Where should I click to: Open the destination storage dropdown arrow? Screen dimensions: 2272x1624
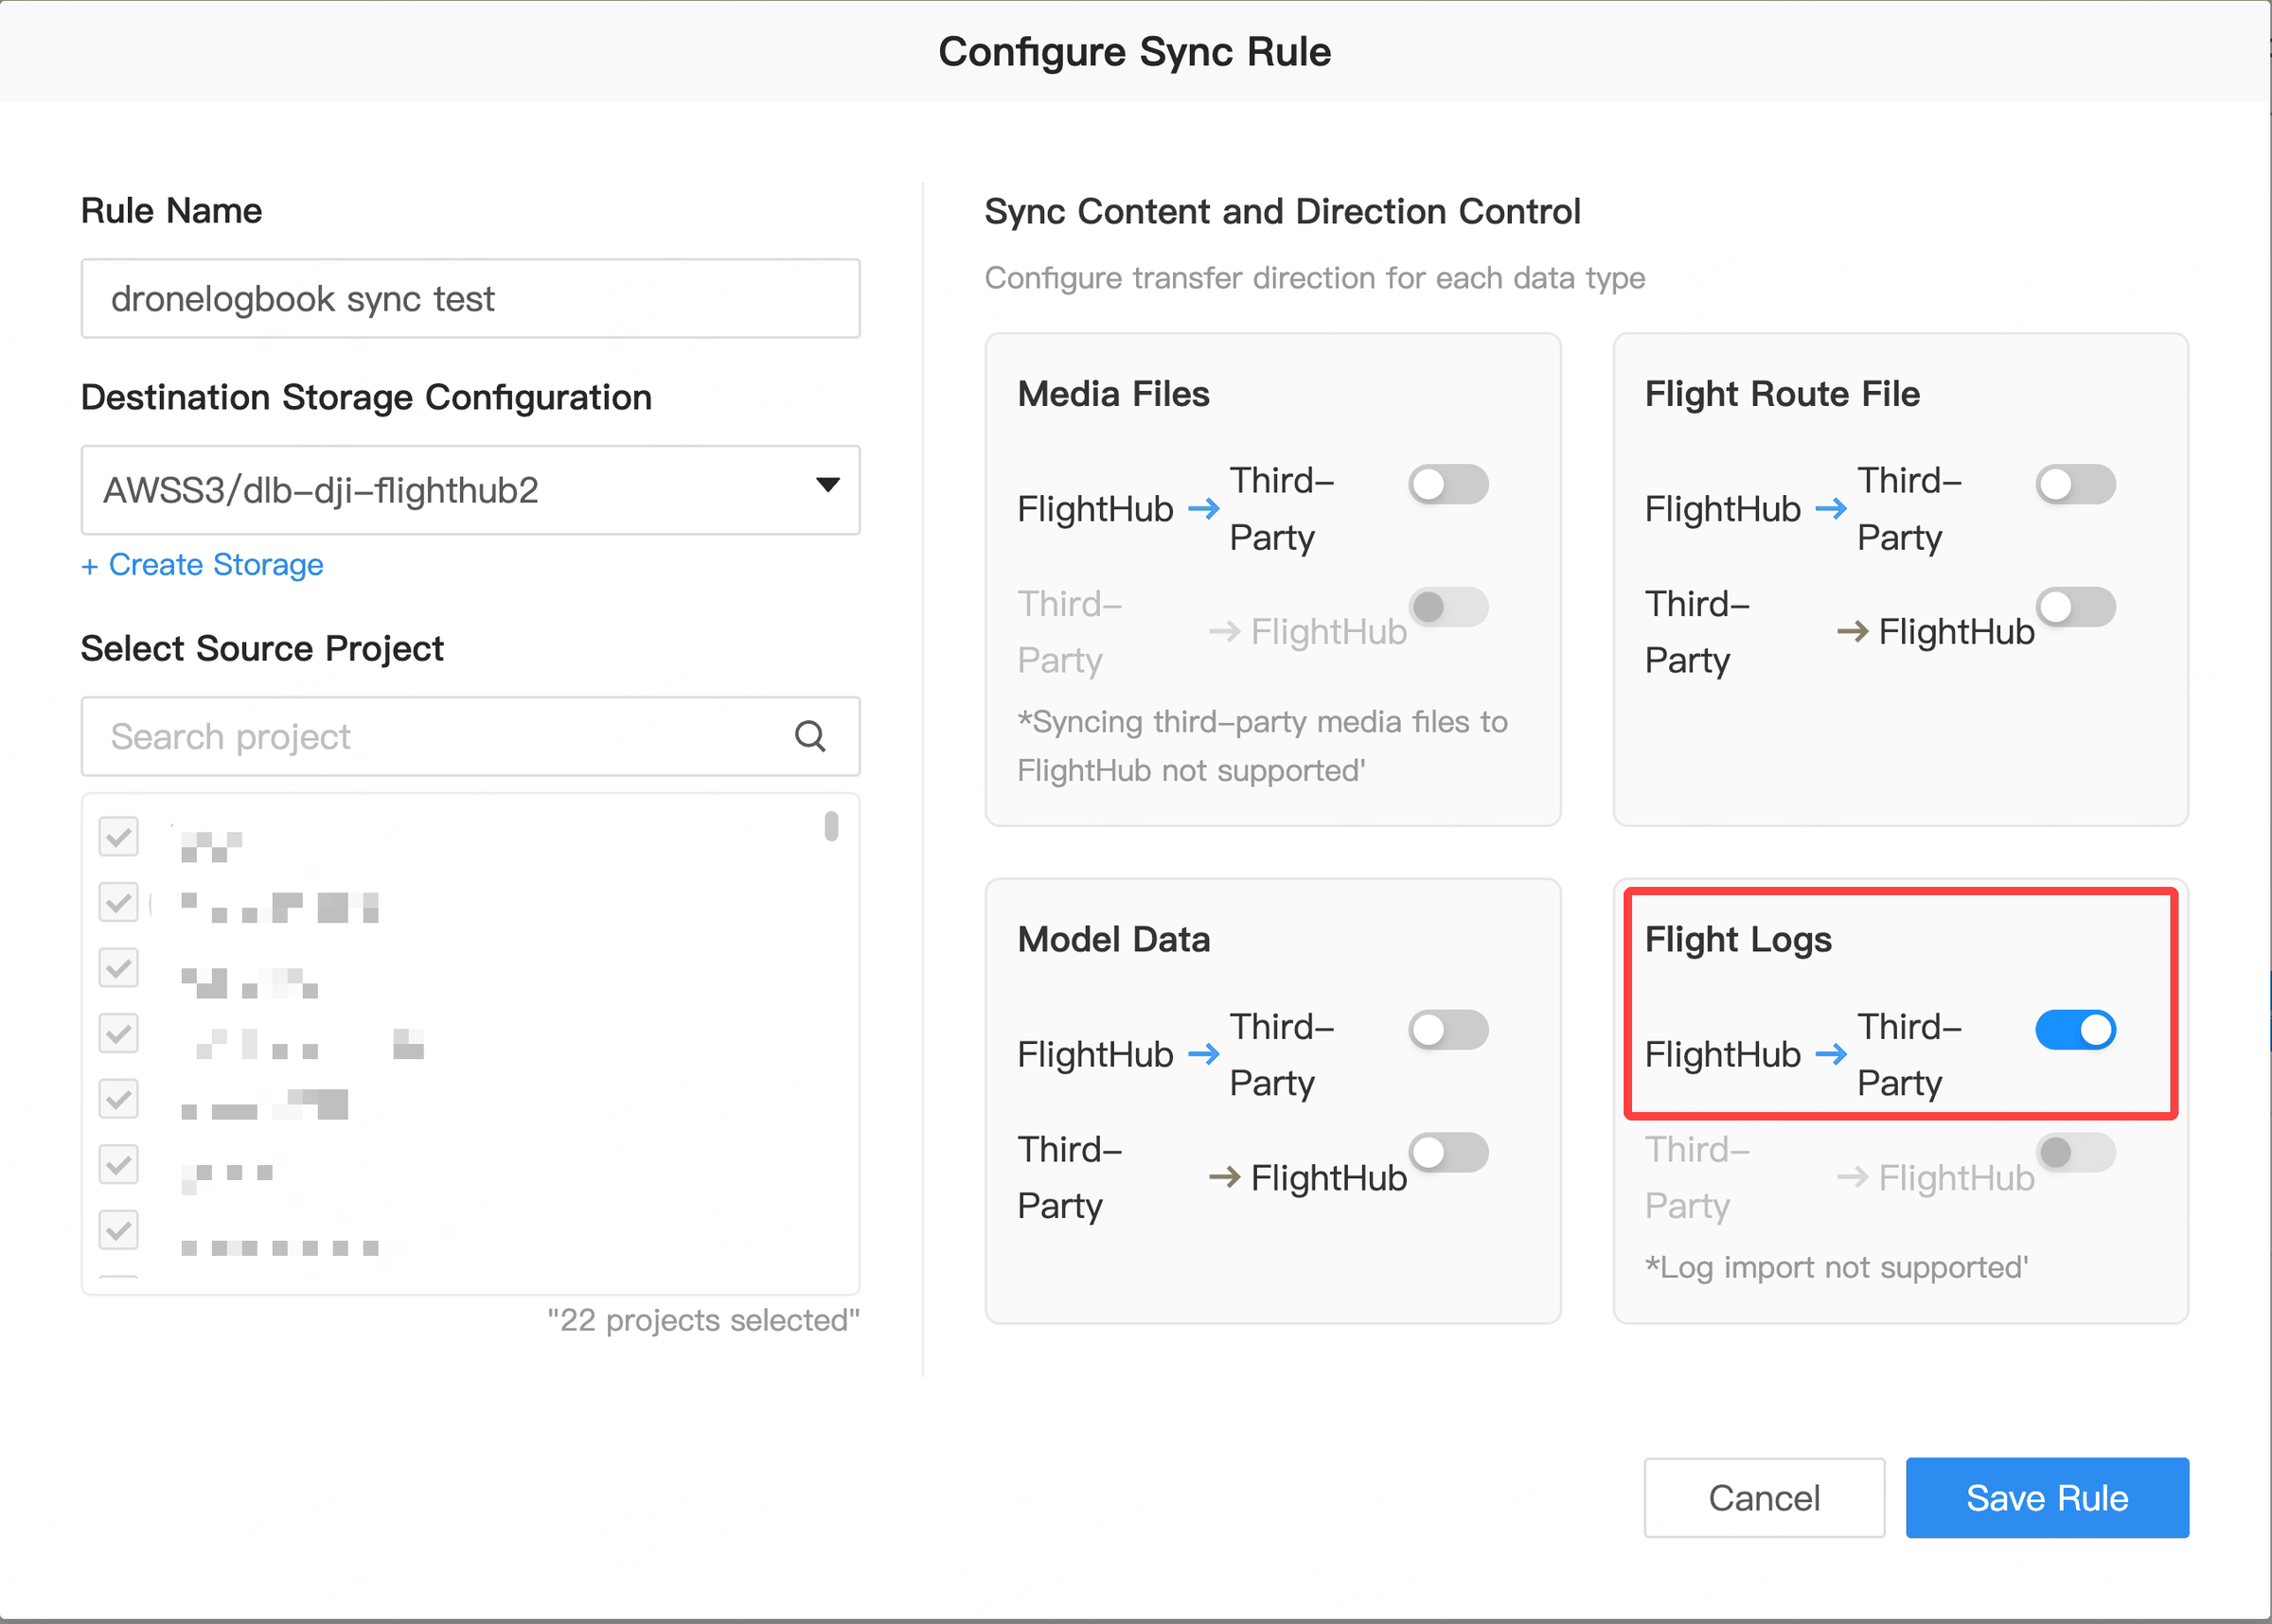827,485
